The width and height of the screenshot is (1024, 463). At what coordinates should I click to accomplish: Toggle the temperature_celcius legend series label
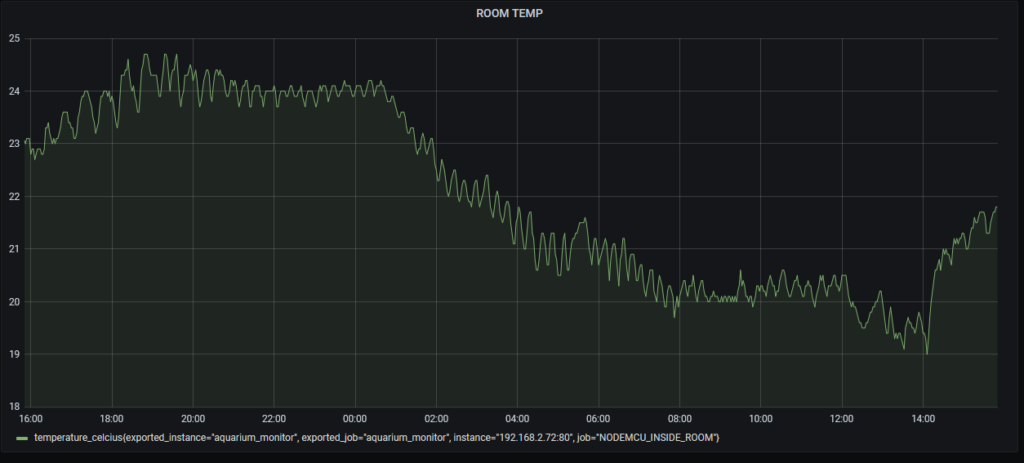coord(377,438)
